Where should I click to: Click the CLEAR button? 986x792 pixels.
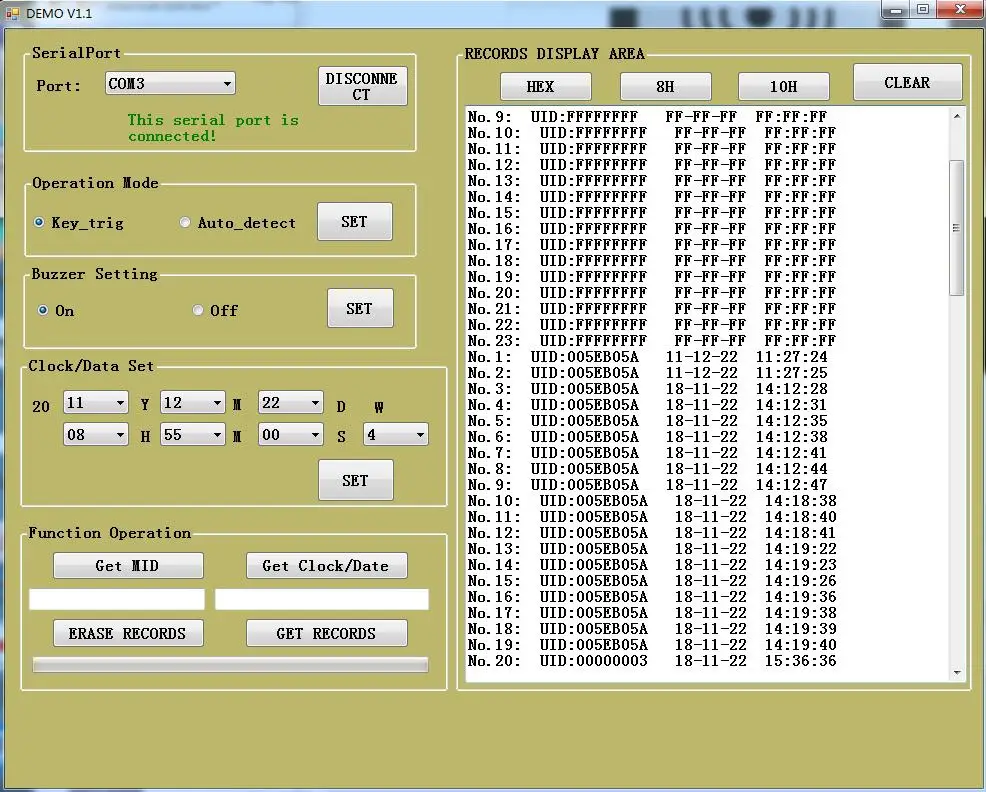(907, 82)
